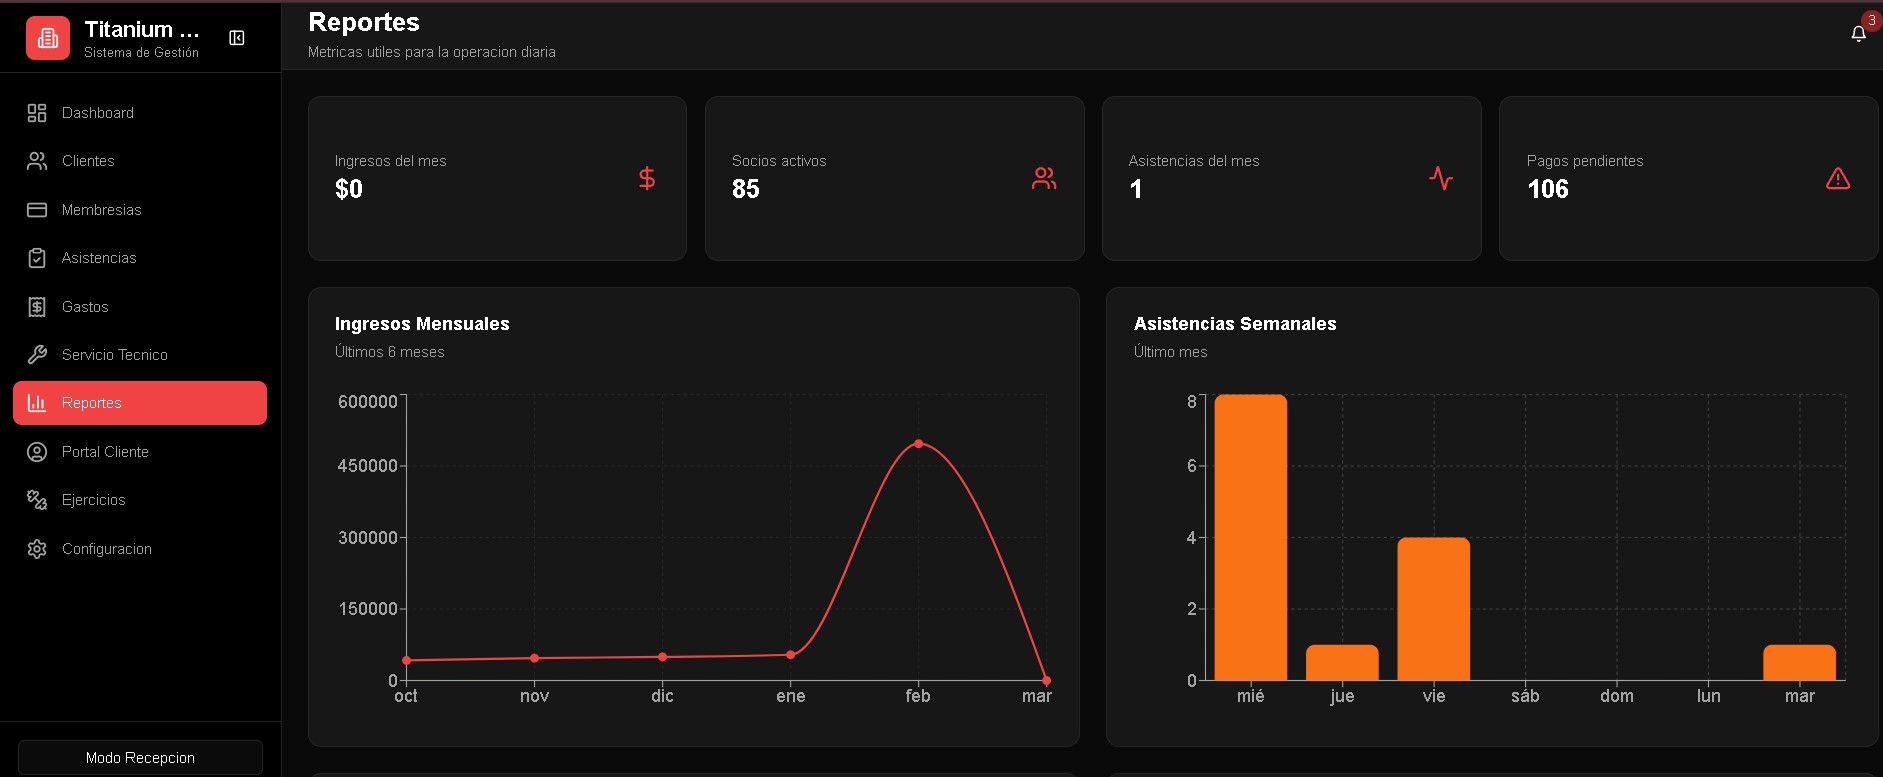
Task: Go to the Clientes section
Action: [88, 161]
